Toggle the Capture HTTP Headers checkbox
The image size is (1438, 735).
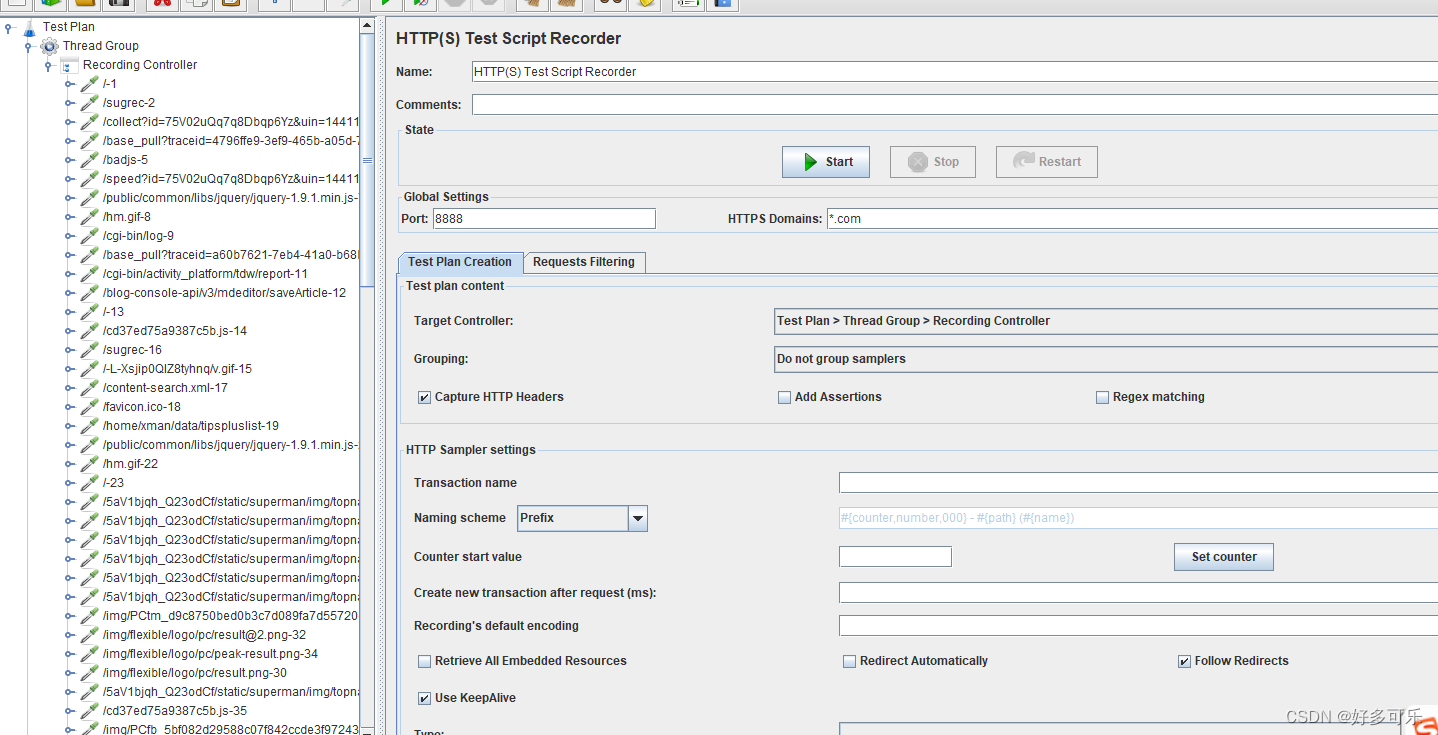tap(424, 397)
